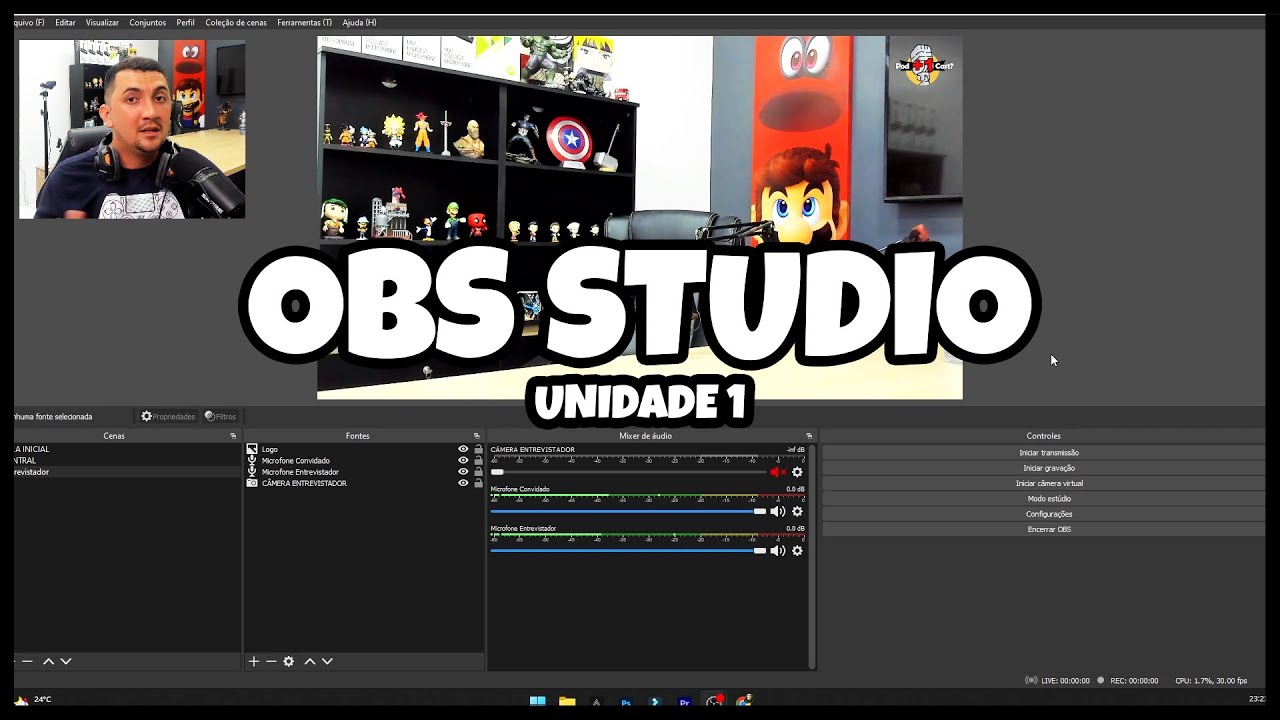Open the Ajuda menu
This screenshot has height=720, width=1280.
tap(359, 22)
